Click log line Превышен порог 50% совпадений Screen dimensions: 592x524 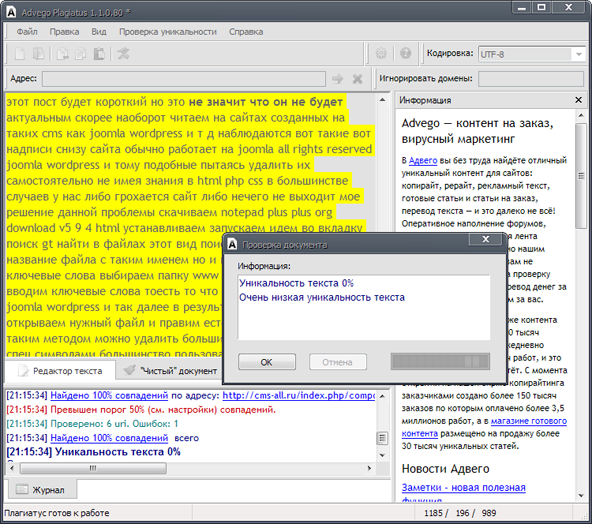[141, 410]
